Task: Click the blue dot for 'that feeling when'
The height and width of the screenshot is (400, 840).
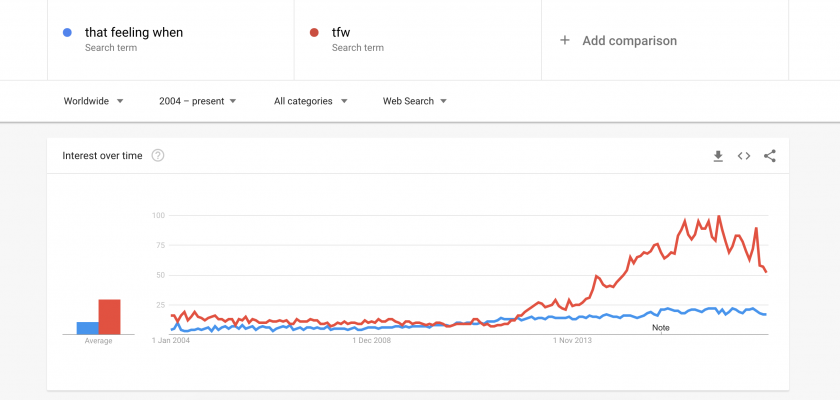Action: click(x=67, y=33)
